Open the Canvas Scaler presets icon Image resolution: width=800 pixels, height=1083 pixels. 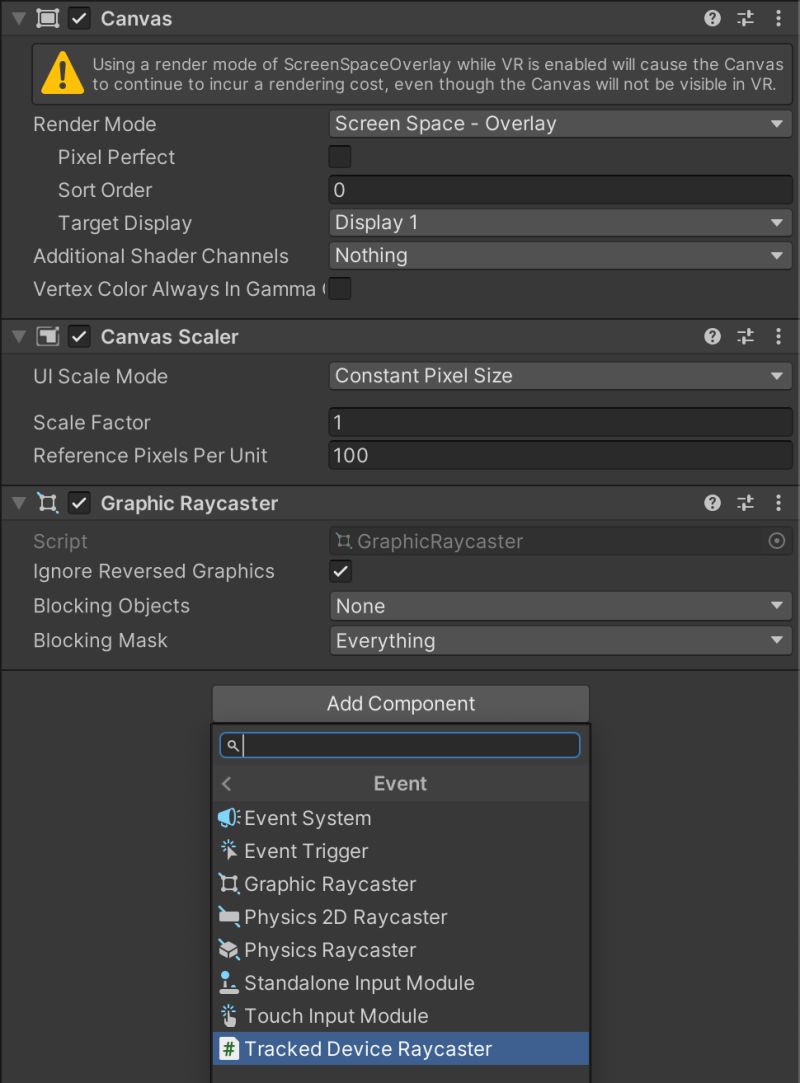(744, 336)
